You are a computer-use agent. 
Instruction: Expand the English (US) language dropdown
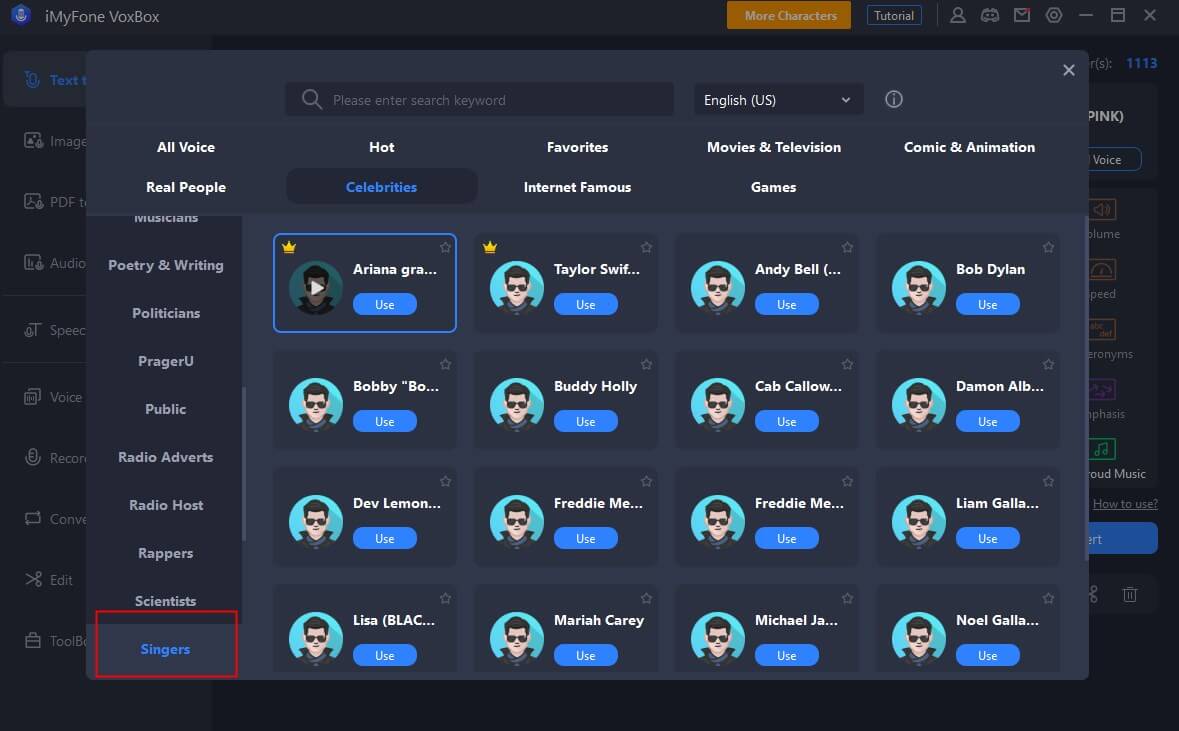[778, 100]
